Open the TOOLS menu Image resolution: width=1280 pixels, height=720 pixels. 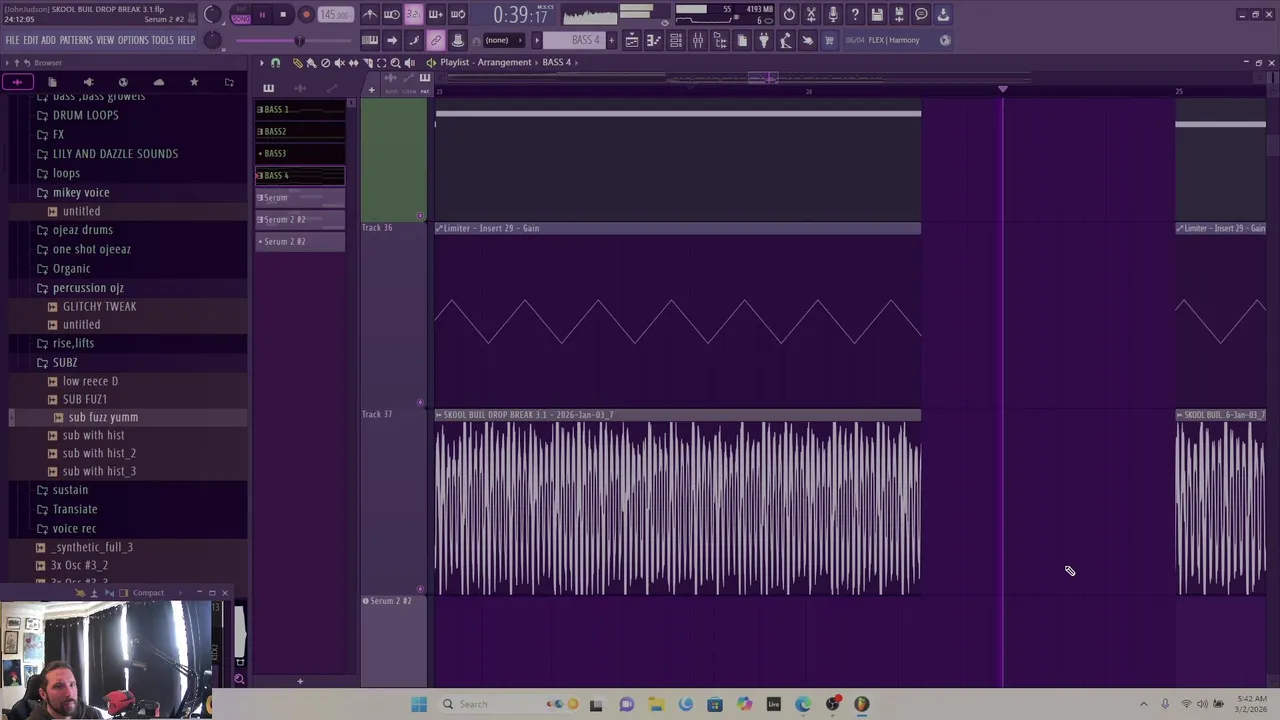(x=163, y=40)
